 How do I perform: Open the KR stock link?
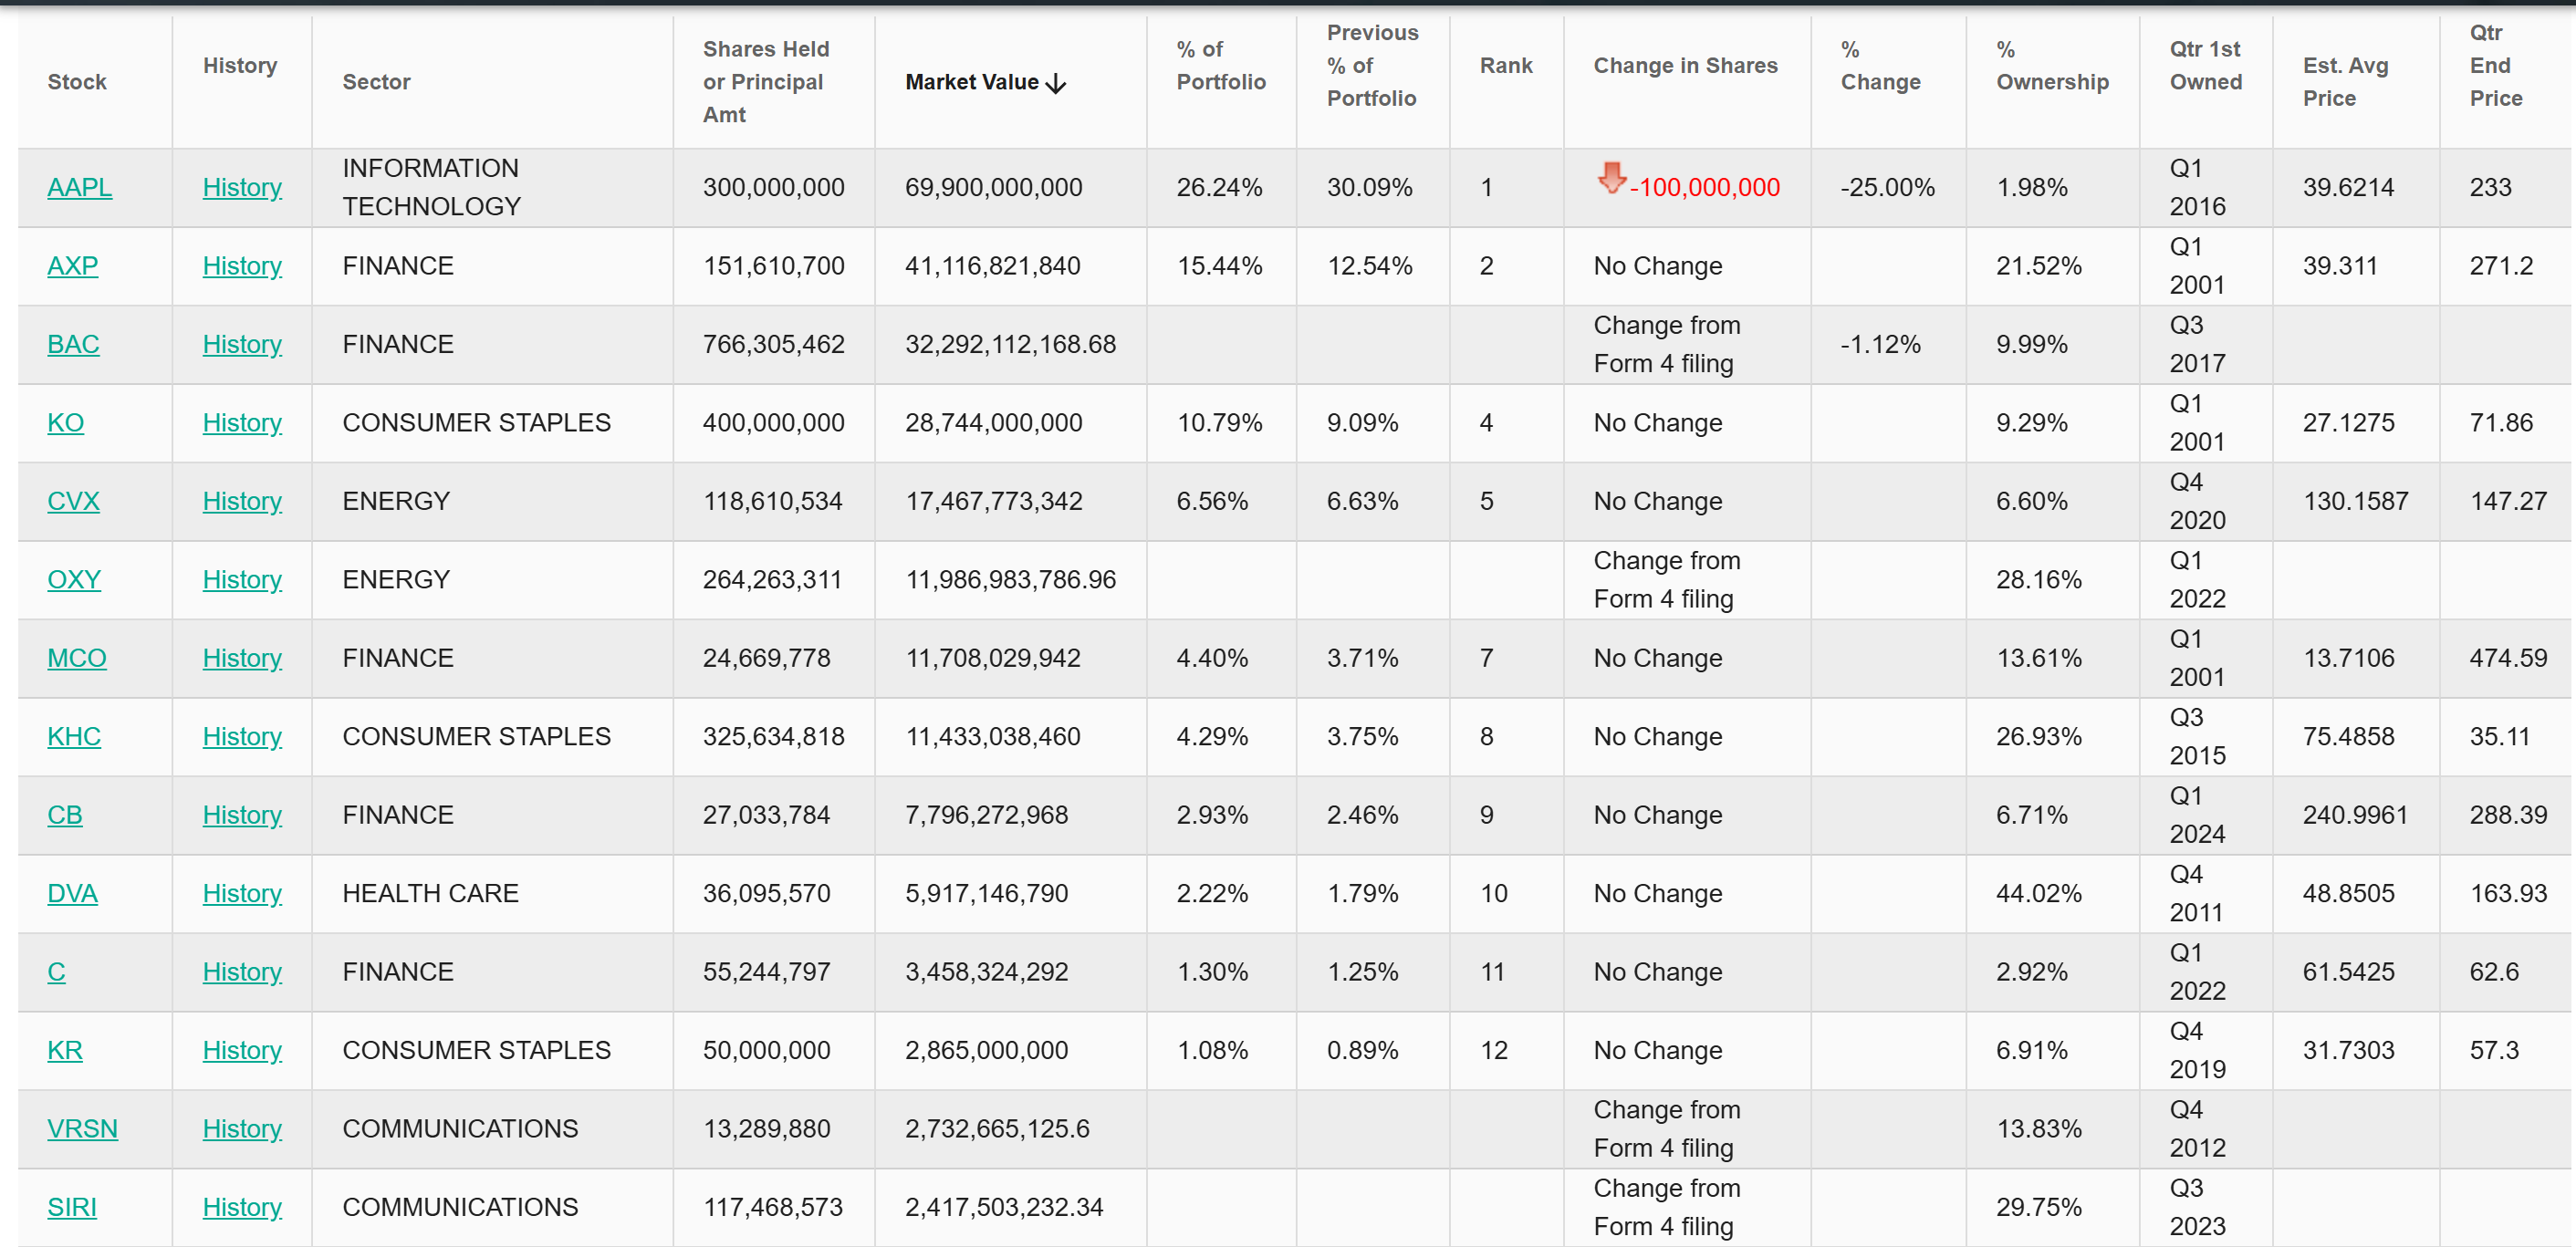(x=65, y=1051)
